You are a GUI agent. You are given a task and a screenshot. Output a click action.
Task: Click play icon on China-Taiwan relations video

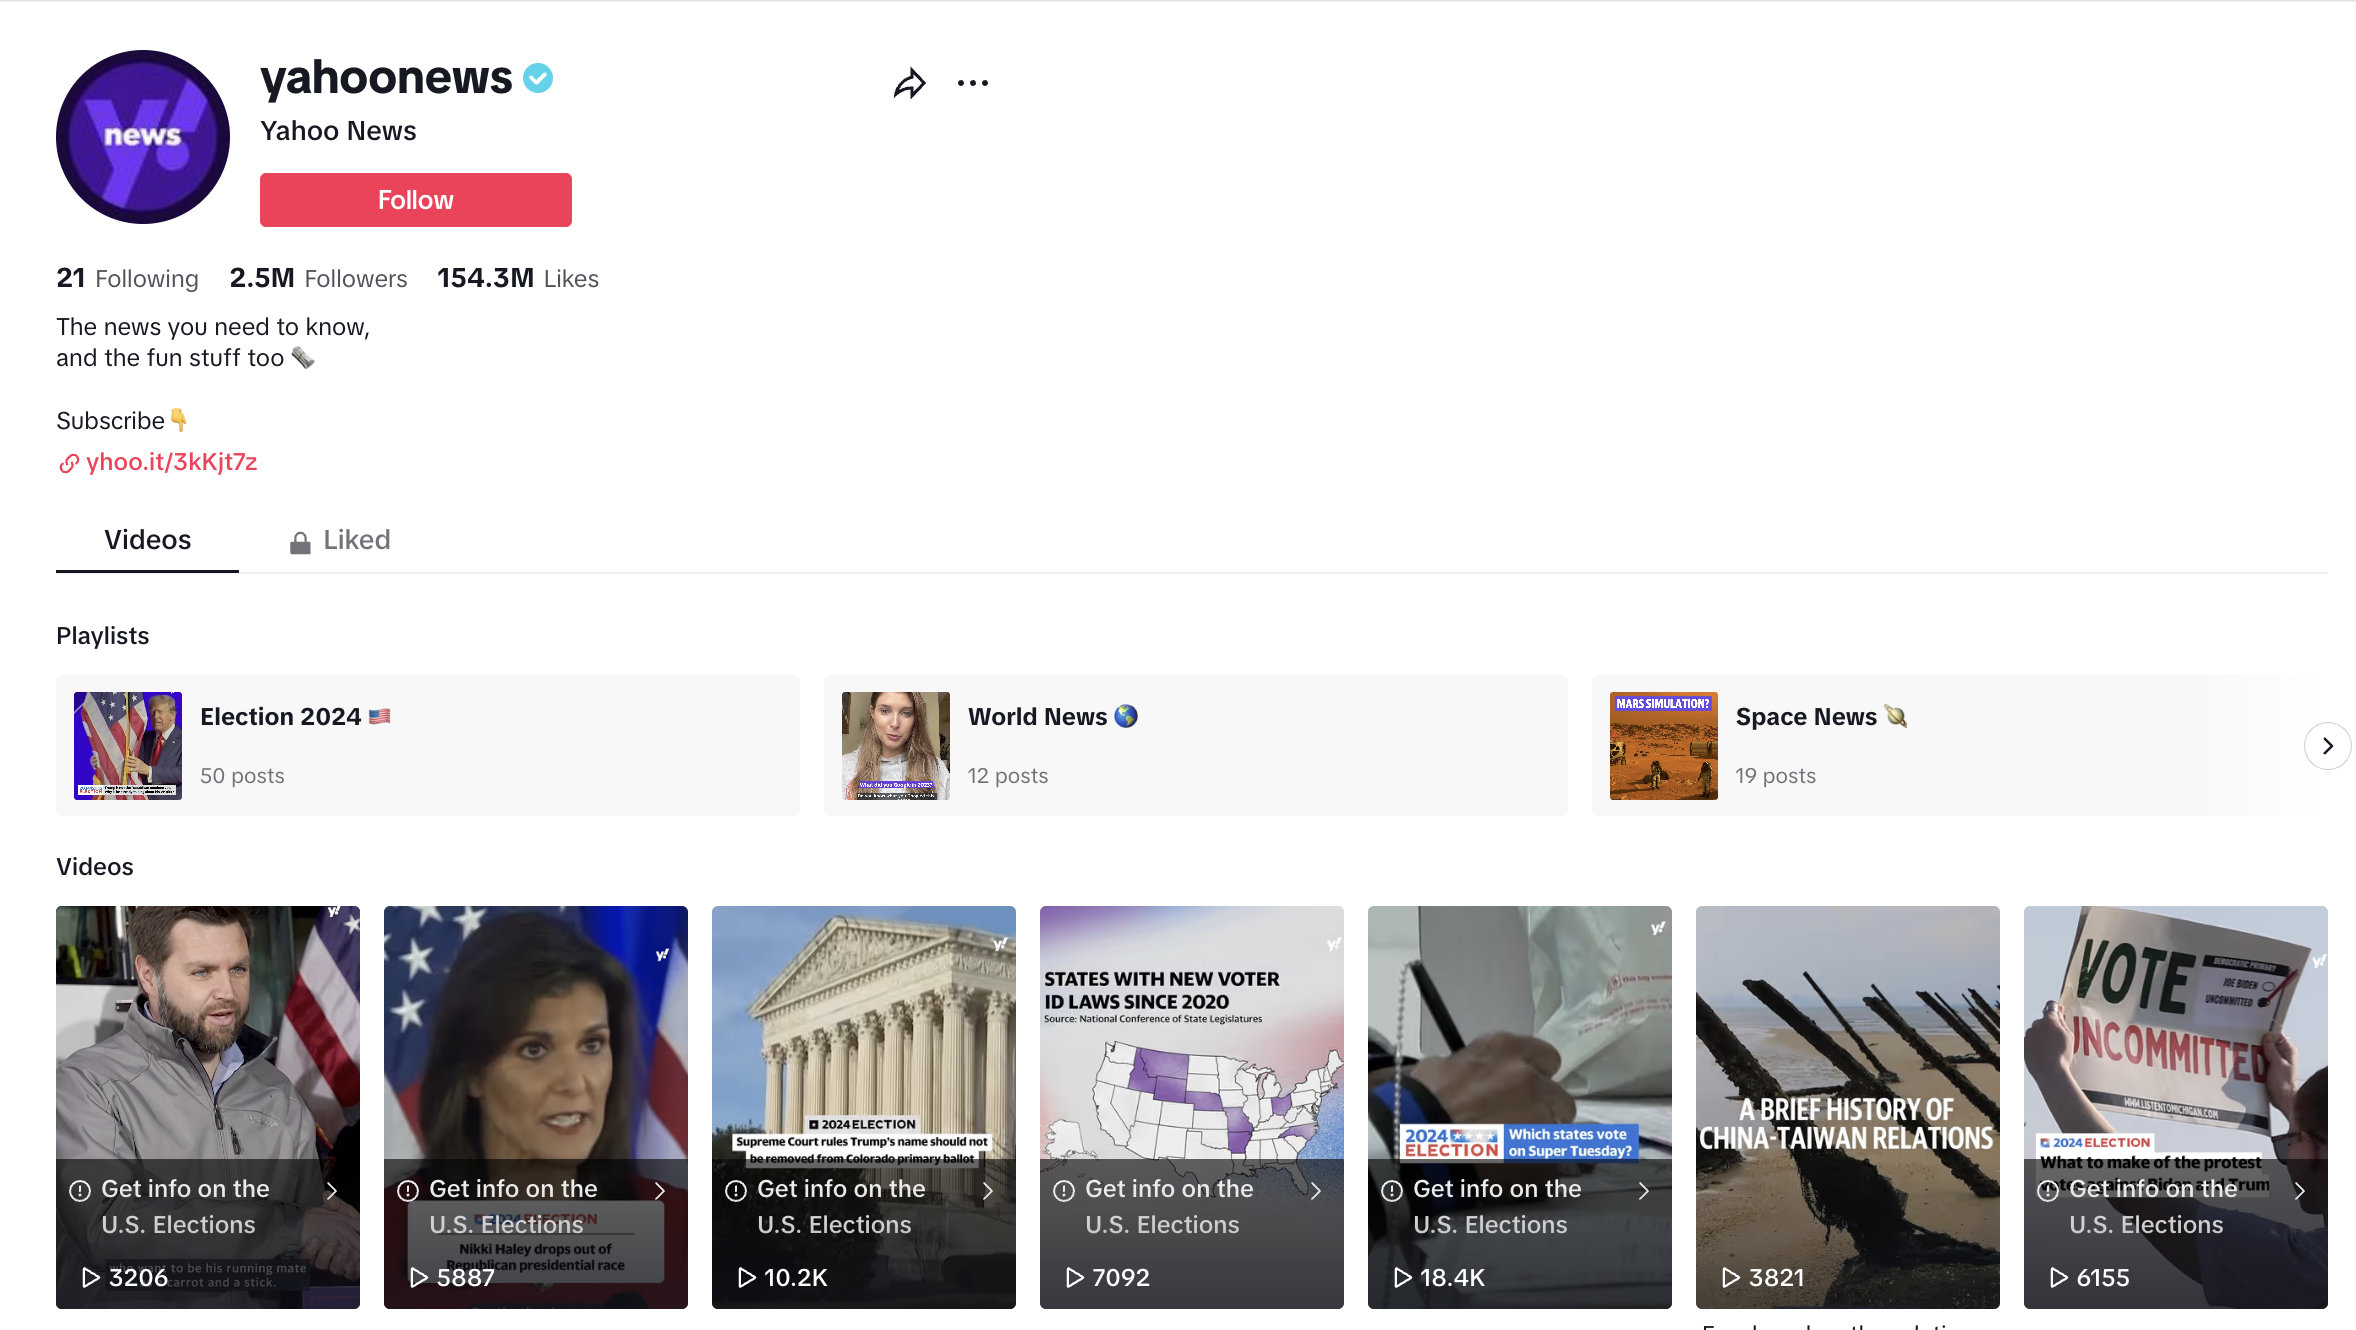pyautogui.click(x=1731, y=1277)
